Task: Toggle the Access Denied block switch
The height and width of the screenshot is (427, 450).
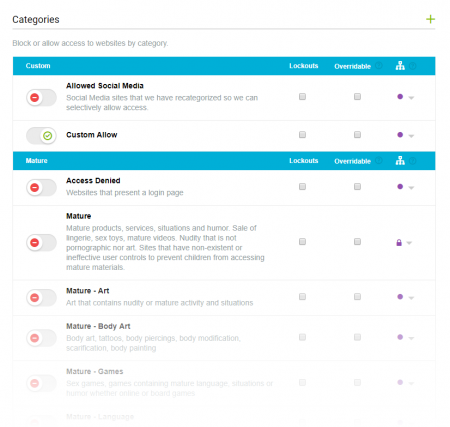Action: [41, 188]
